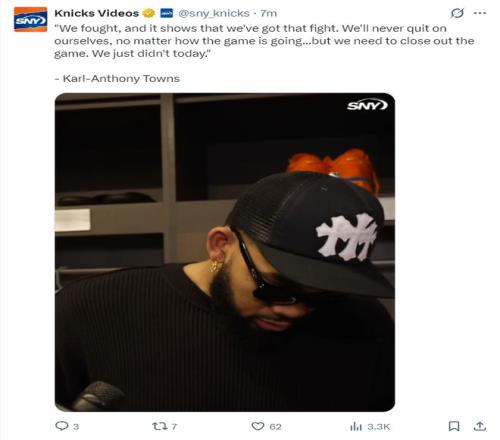Click the reply comment icon
The width and height of the screenshot is (500, 440).
(x=61, y=426)
